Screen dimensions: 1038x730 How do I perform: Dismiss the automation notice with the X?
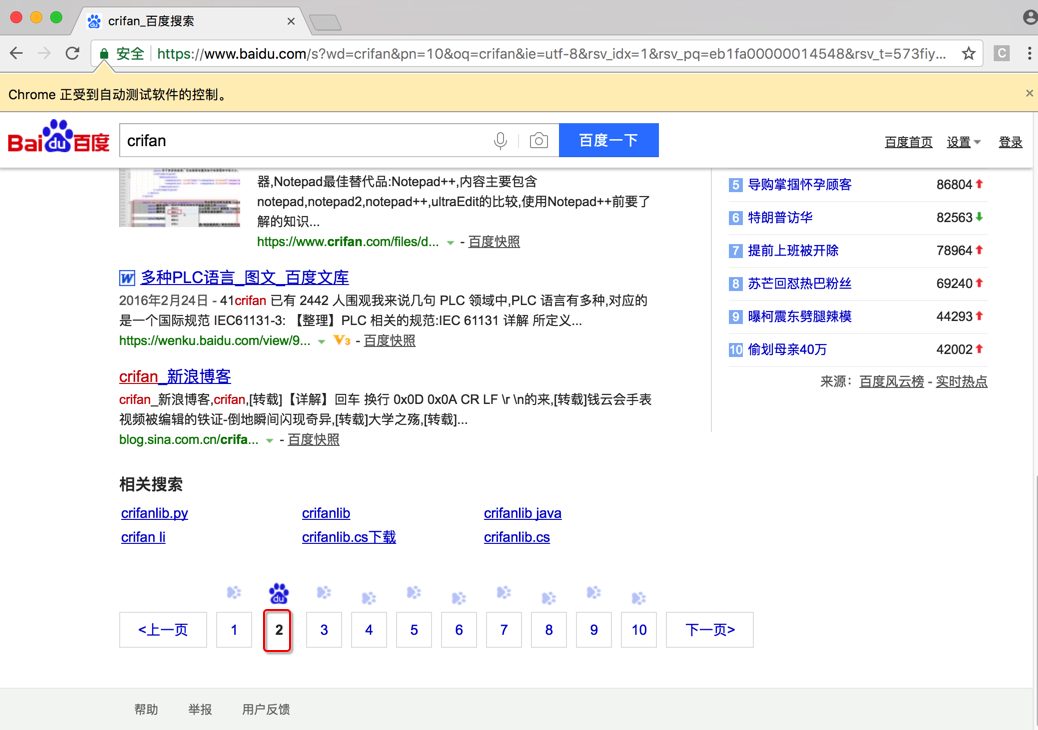1029,93
